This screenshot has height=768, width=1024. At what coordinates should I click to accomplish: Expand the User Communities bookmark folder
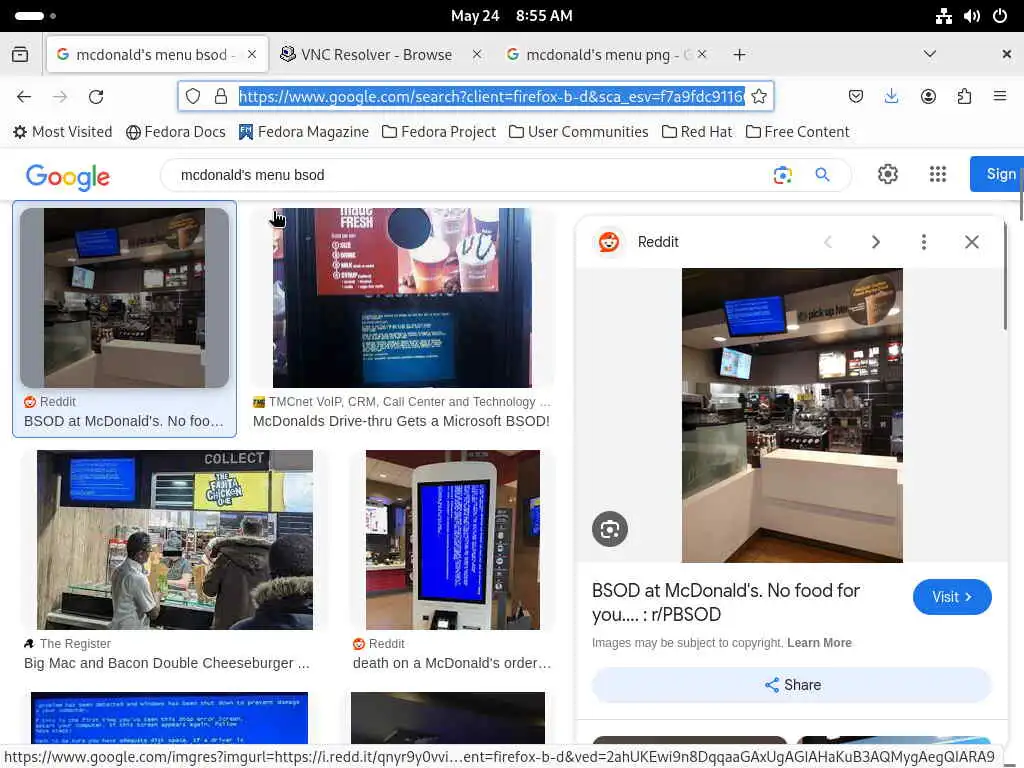(579, 132)
